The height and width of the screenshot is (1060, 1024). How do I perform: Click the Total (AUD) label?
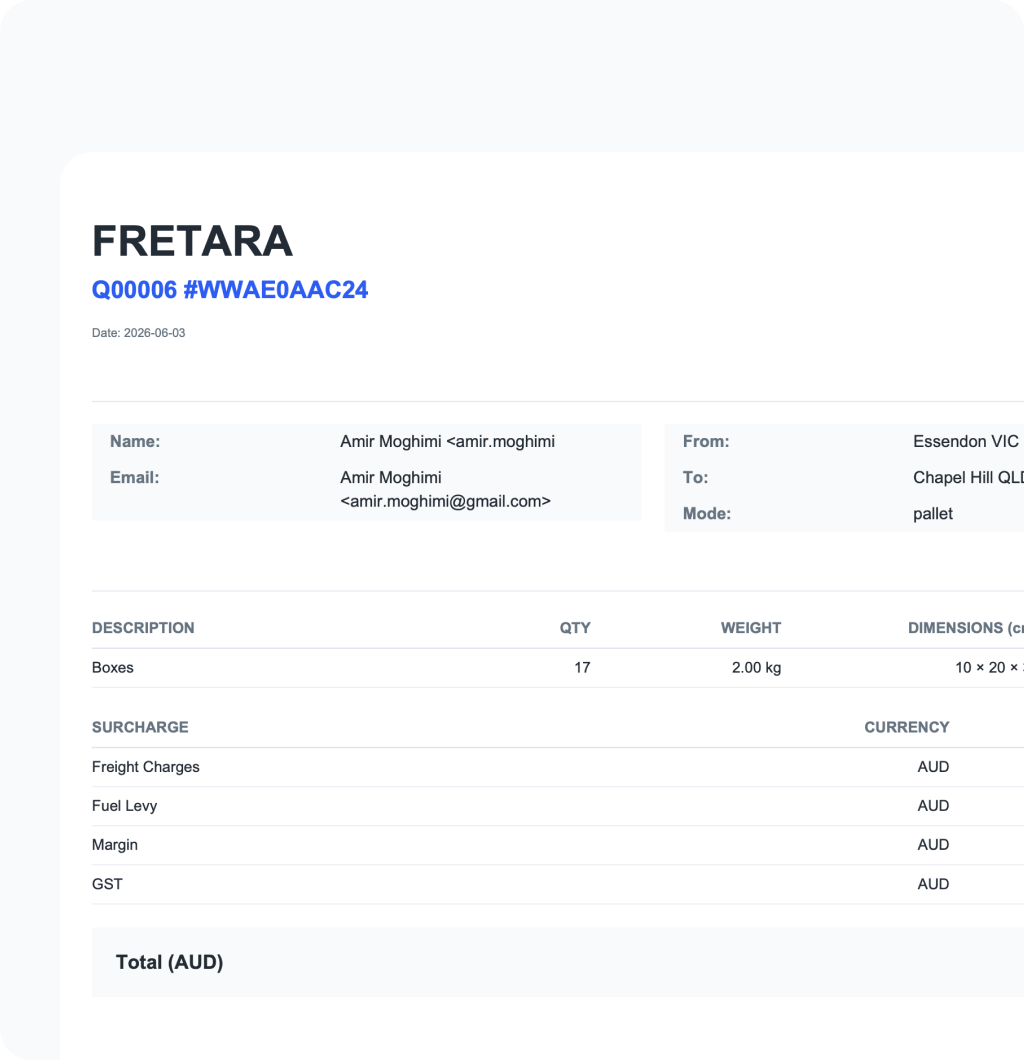[170, 963]
